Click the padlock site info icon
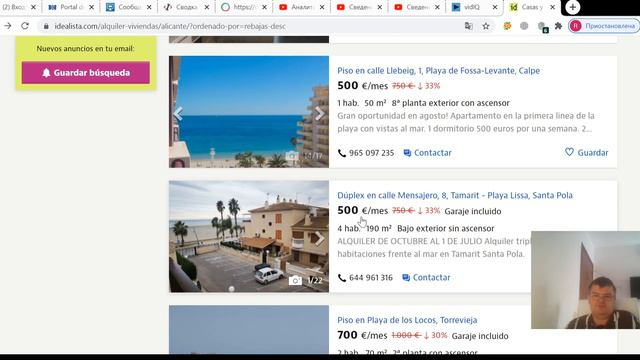Viewport: 640px width, 360px height. coord(46,26)
